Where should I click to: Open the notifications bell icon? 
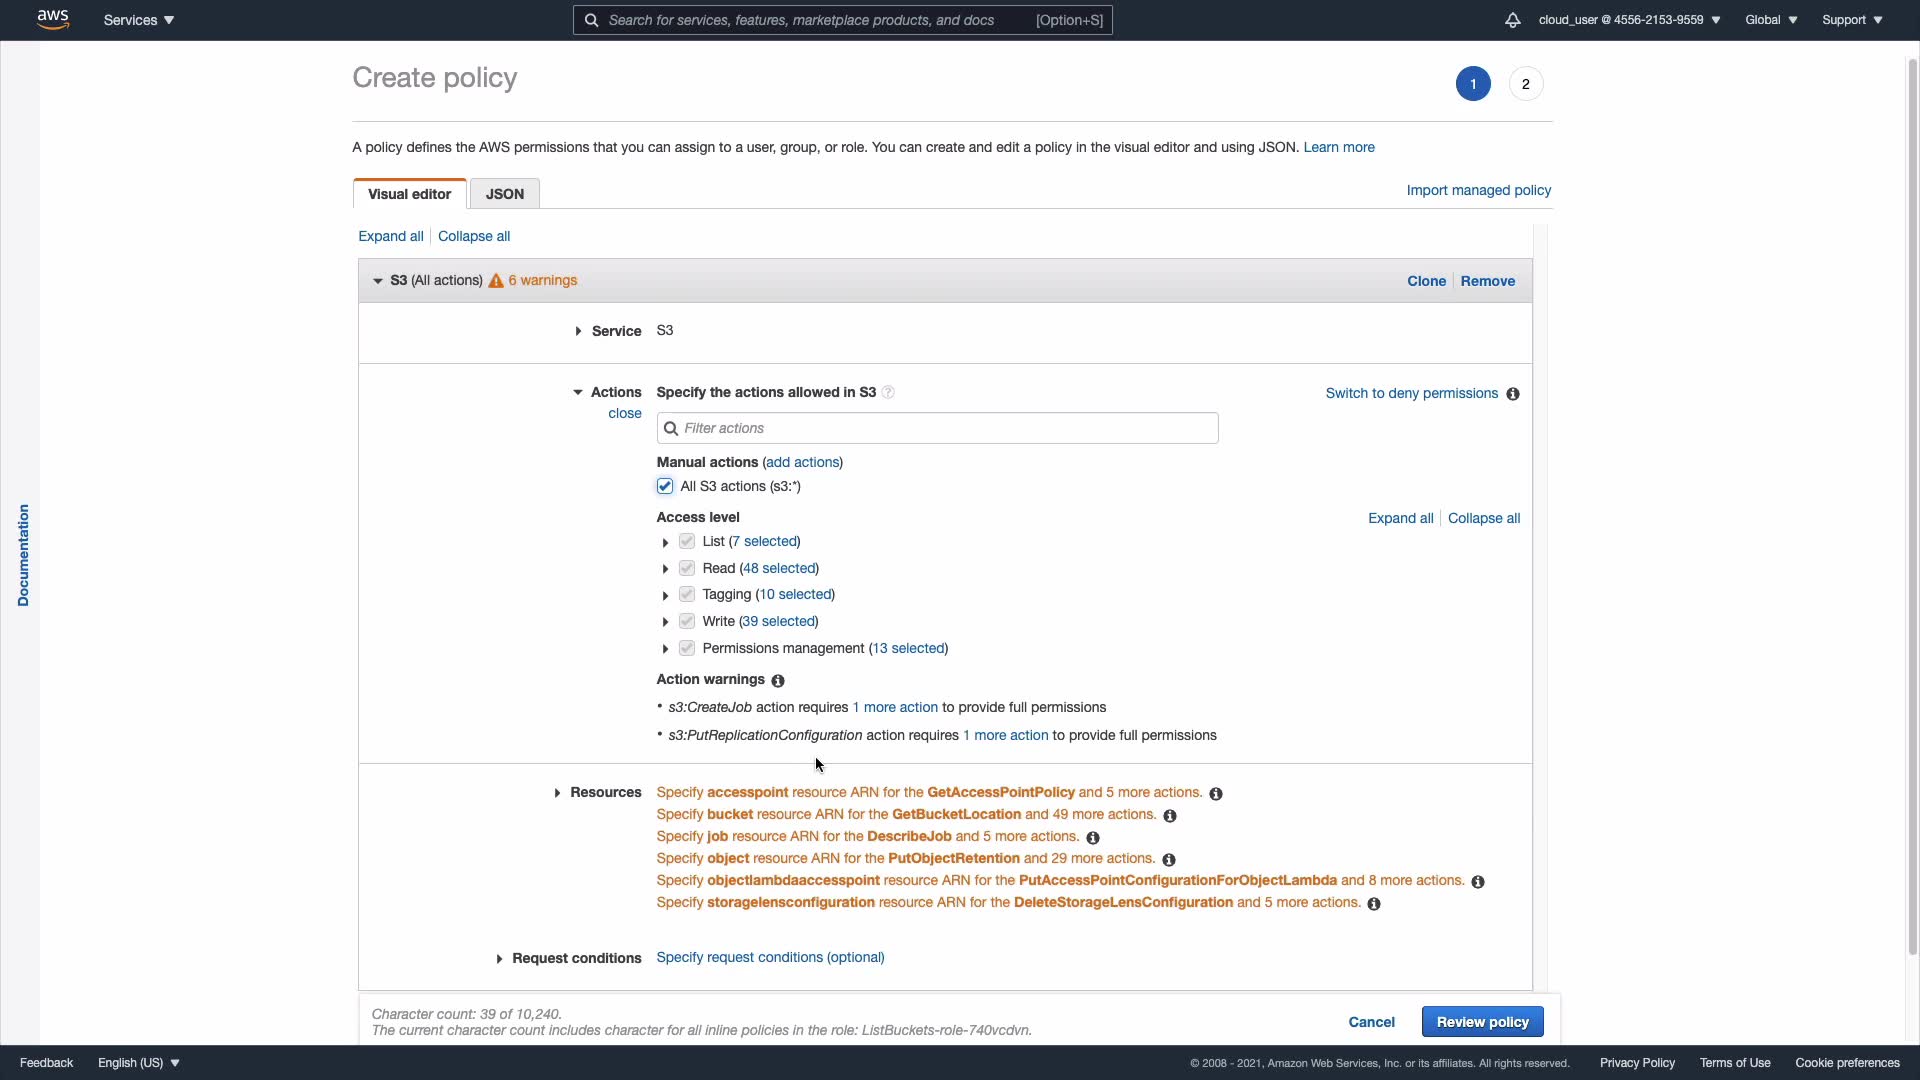(1512, 20)
